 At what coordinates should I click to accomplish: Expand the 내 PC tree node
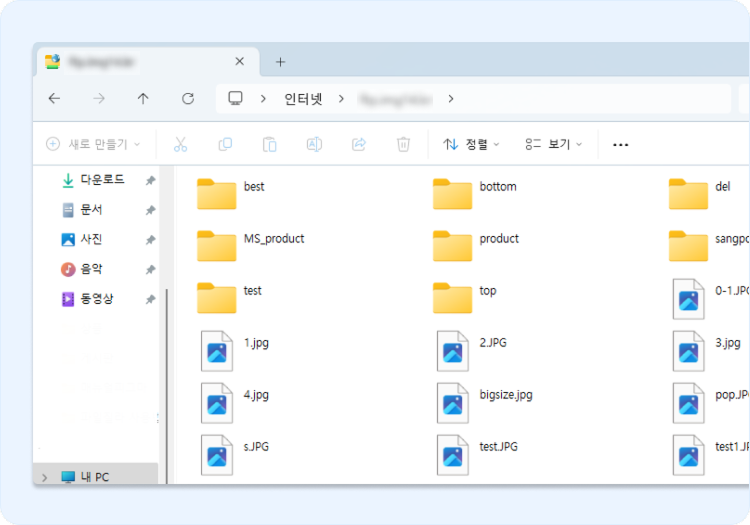point(44,477)
